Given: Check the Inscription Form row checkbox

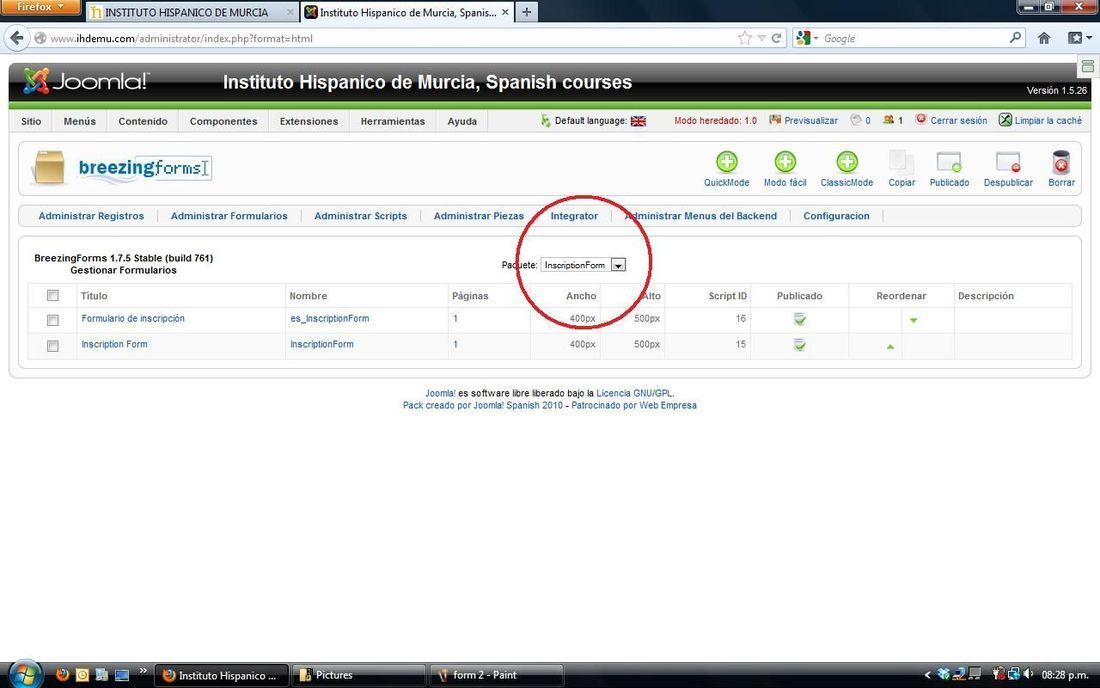Looking at the screenshot, I should [53, 346].
